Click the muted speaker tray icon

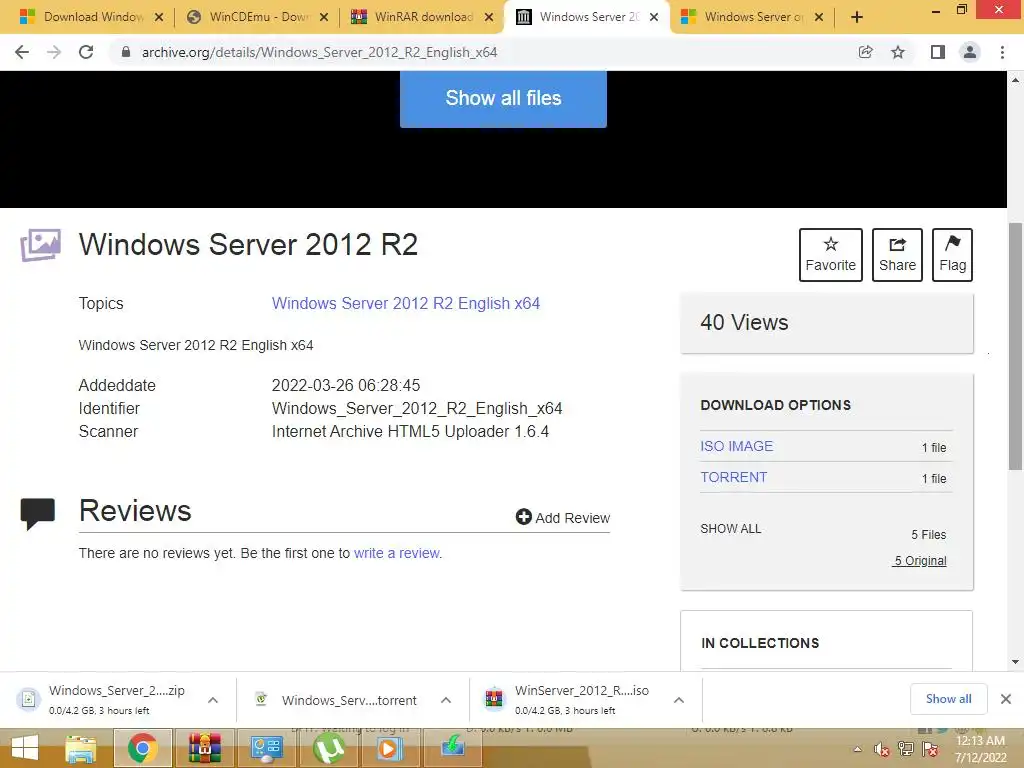[882, 749]
